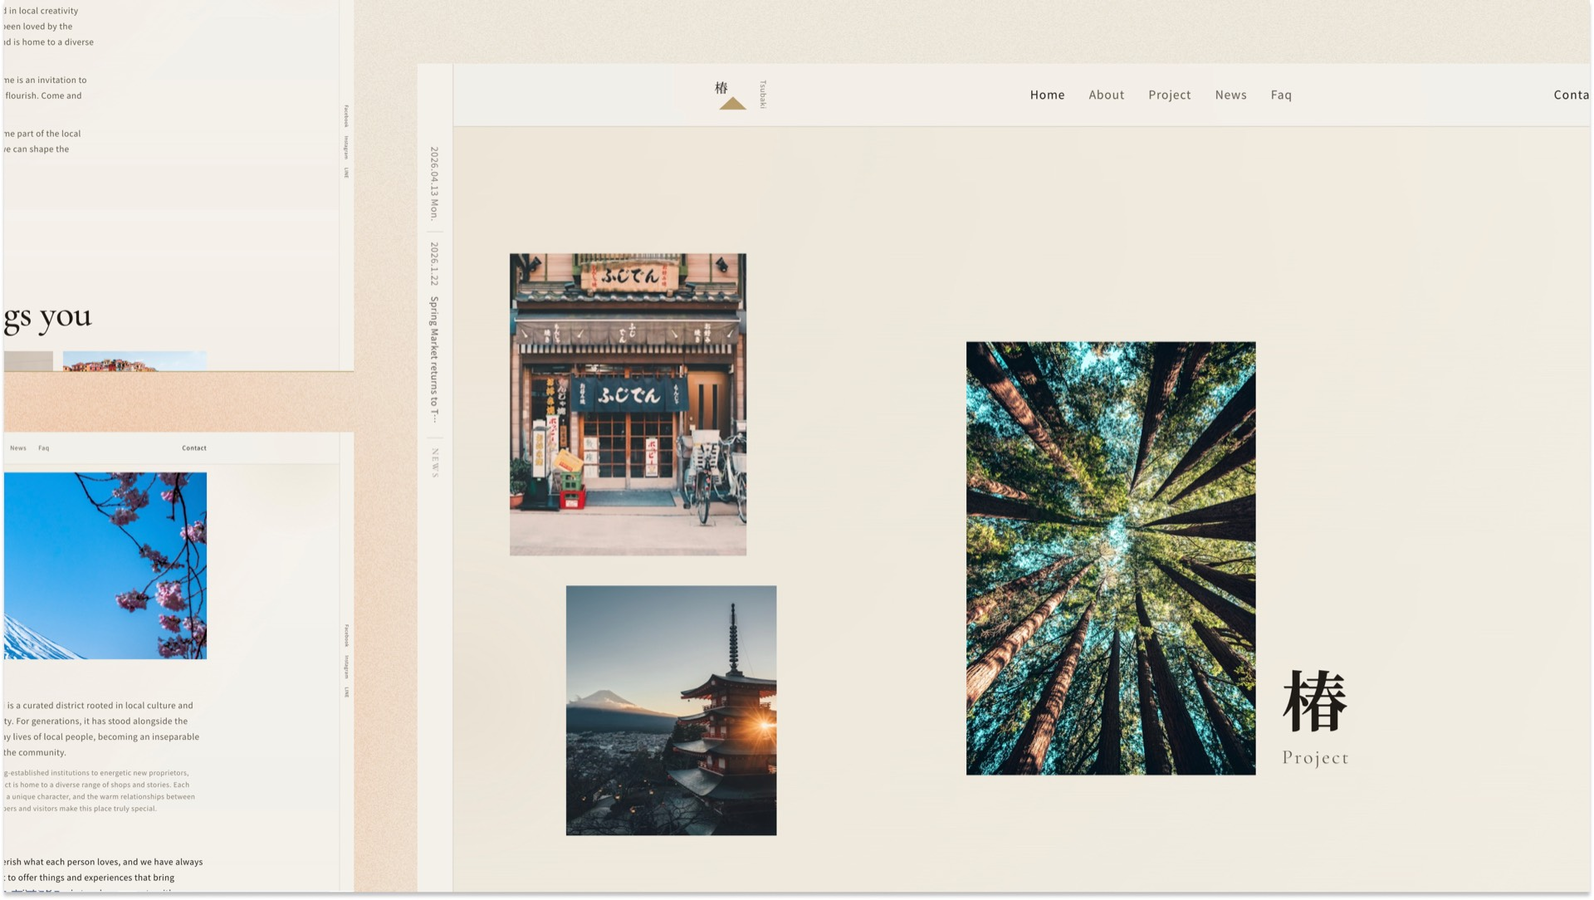Click the cherry blossom and Fuji image
This screenshot has width=1594, height=900.
[x=105, y=566]
